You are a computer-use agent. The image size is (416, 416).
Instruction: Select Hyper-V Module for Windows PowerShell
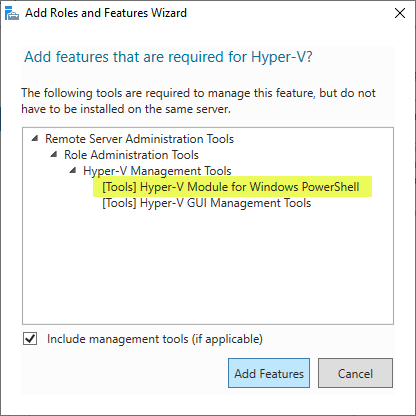coord(231,187)
